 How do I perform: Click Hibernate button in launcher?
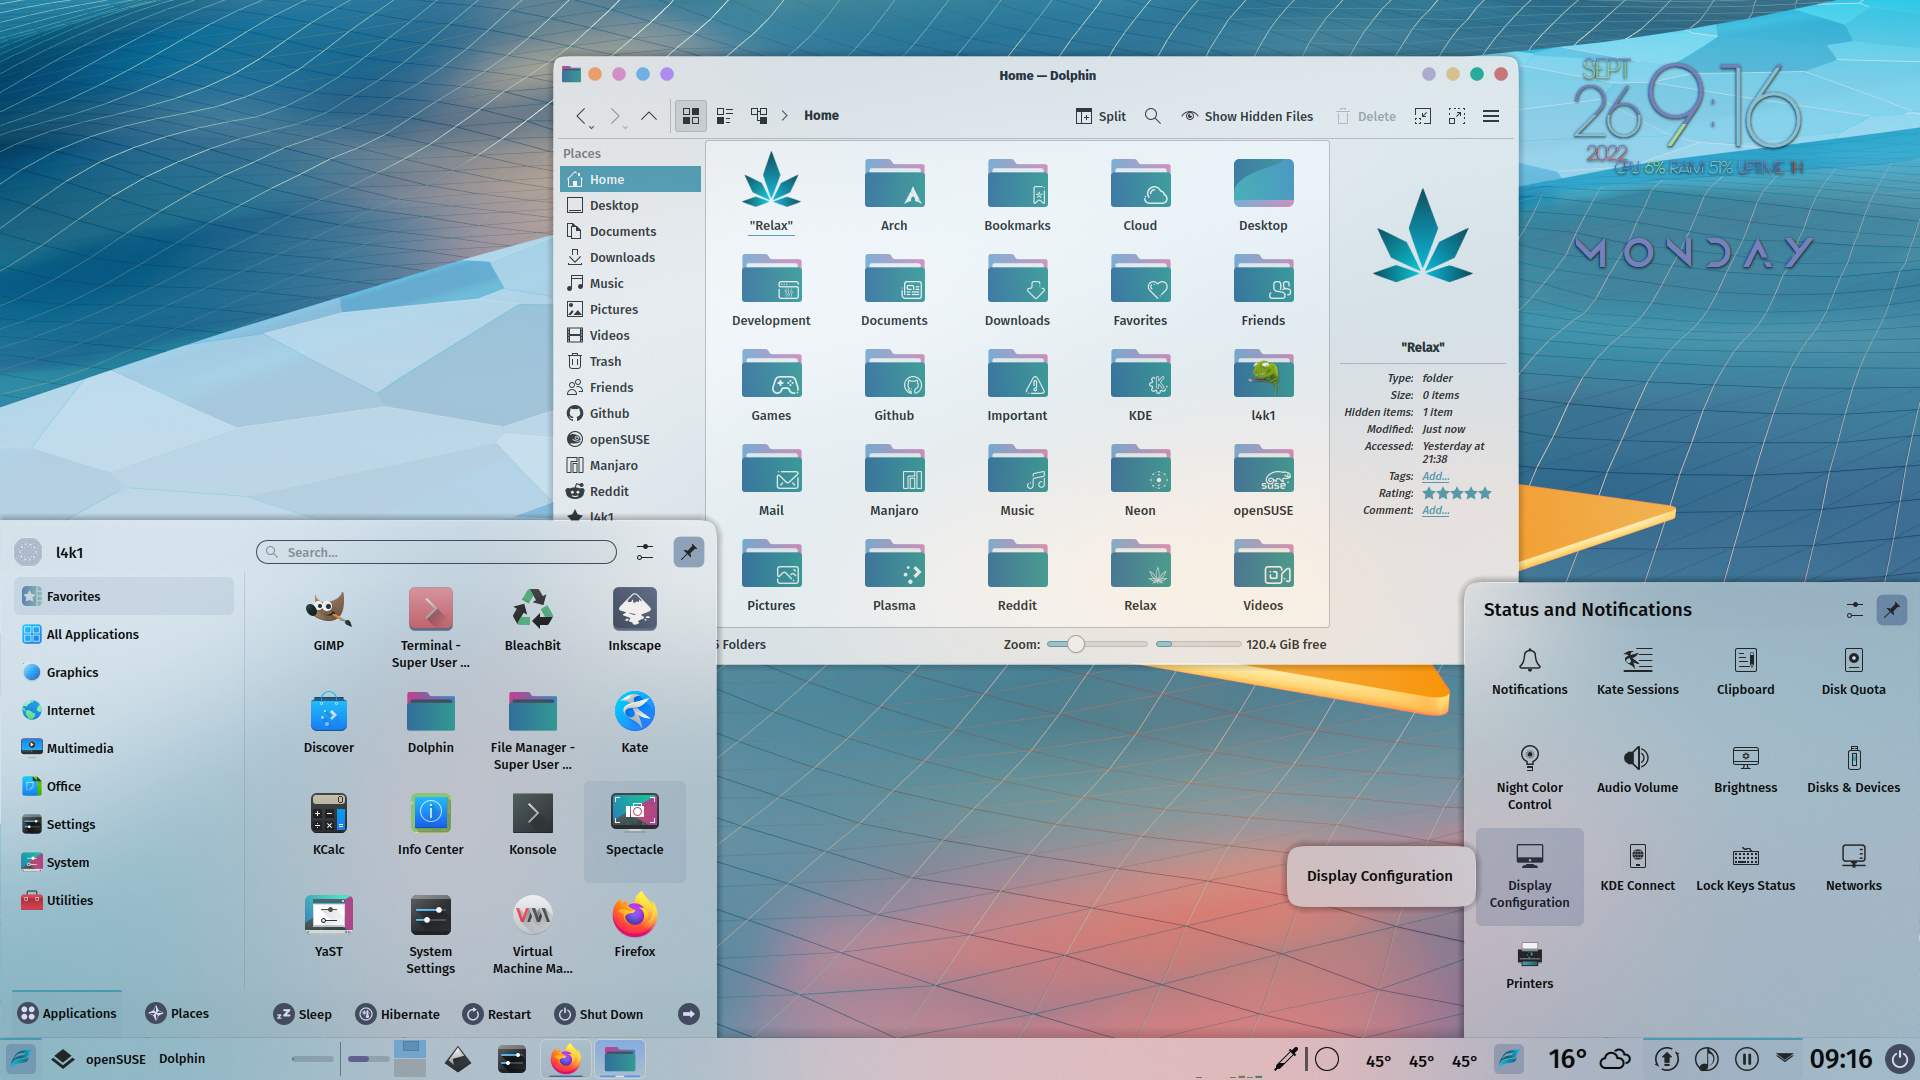click(397, 1014)
